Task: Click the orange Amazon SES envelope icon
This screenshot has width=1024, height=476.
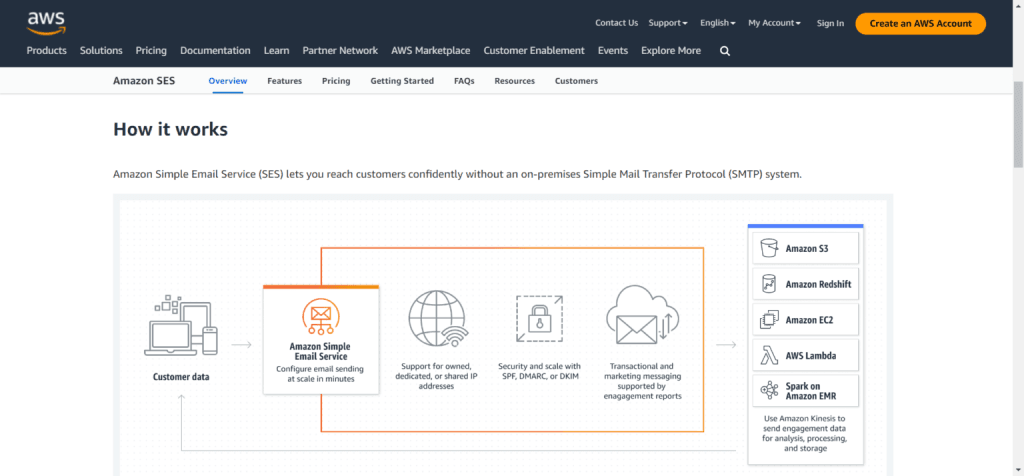Action: click(321, 317)
